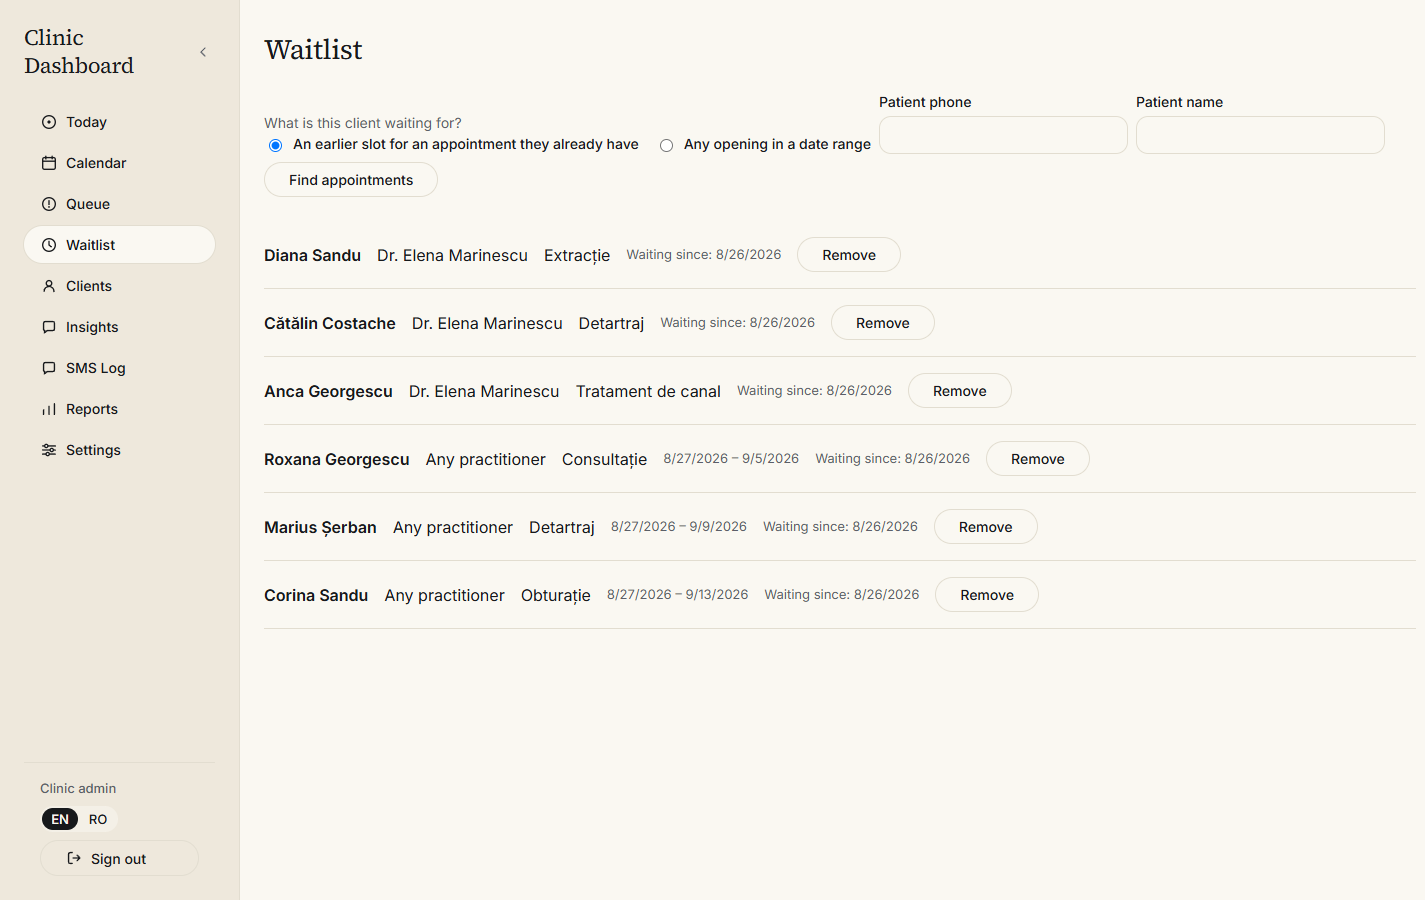Click the name 'Diana Sandu'
Image resolution: width=1425 pixels, height=900 pixels.
pyautogui.click(x=312, y=255)
